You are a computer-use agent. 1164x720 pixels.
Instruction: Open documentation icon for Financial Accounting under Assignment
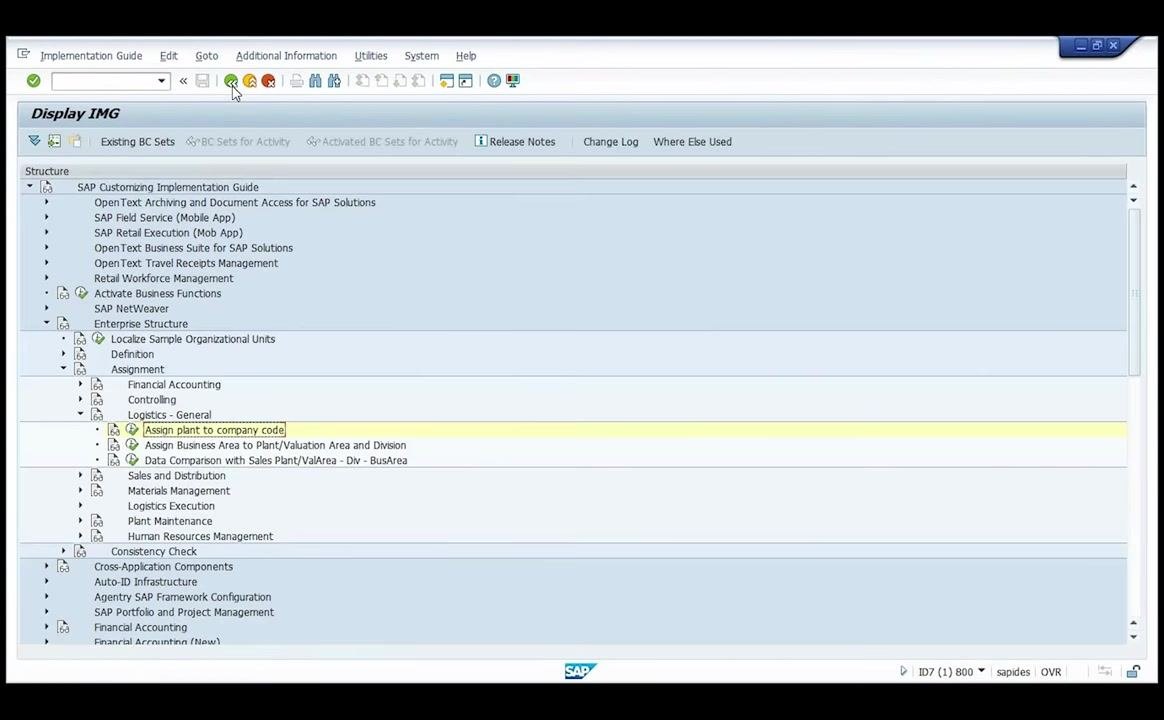pyautogui.click(x=97, y=384)
